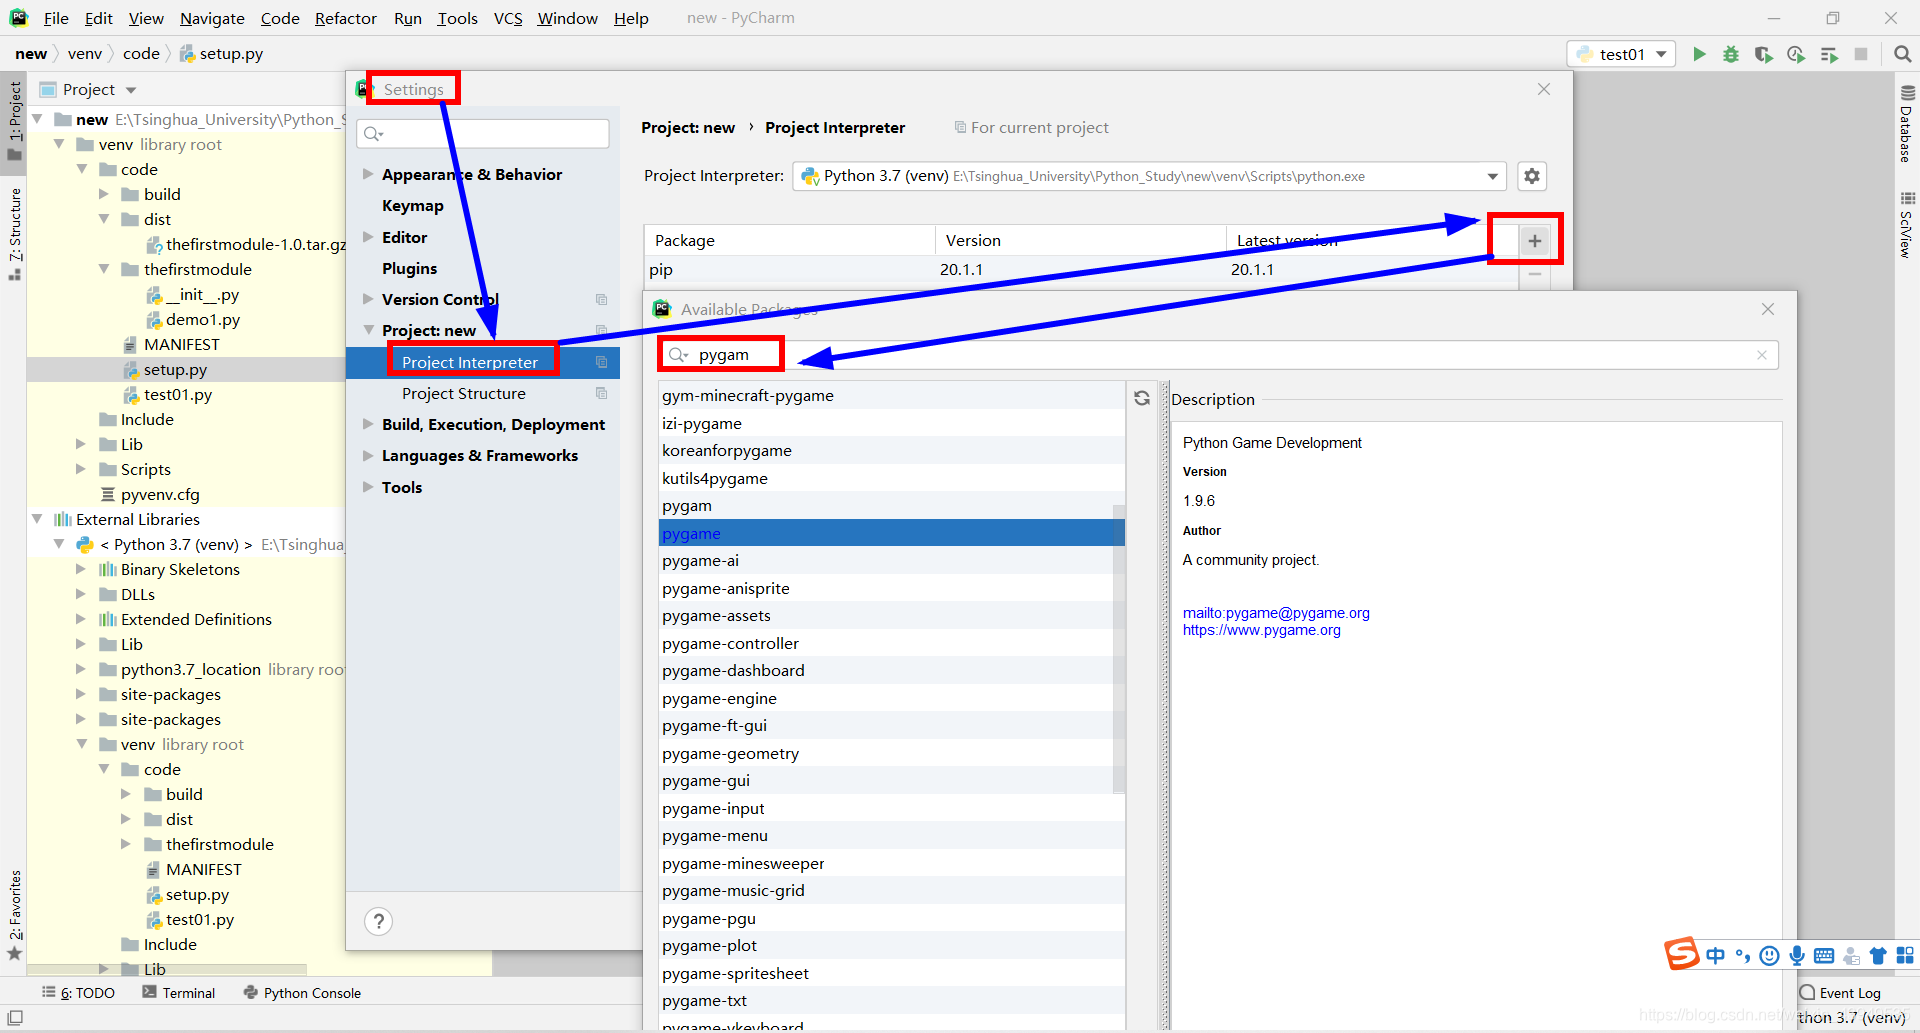
Task: Click the Debug bug icon
Action: 1731,54
